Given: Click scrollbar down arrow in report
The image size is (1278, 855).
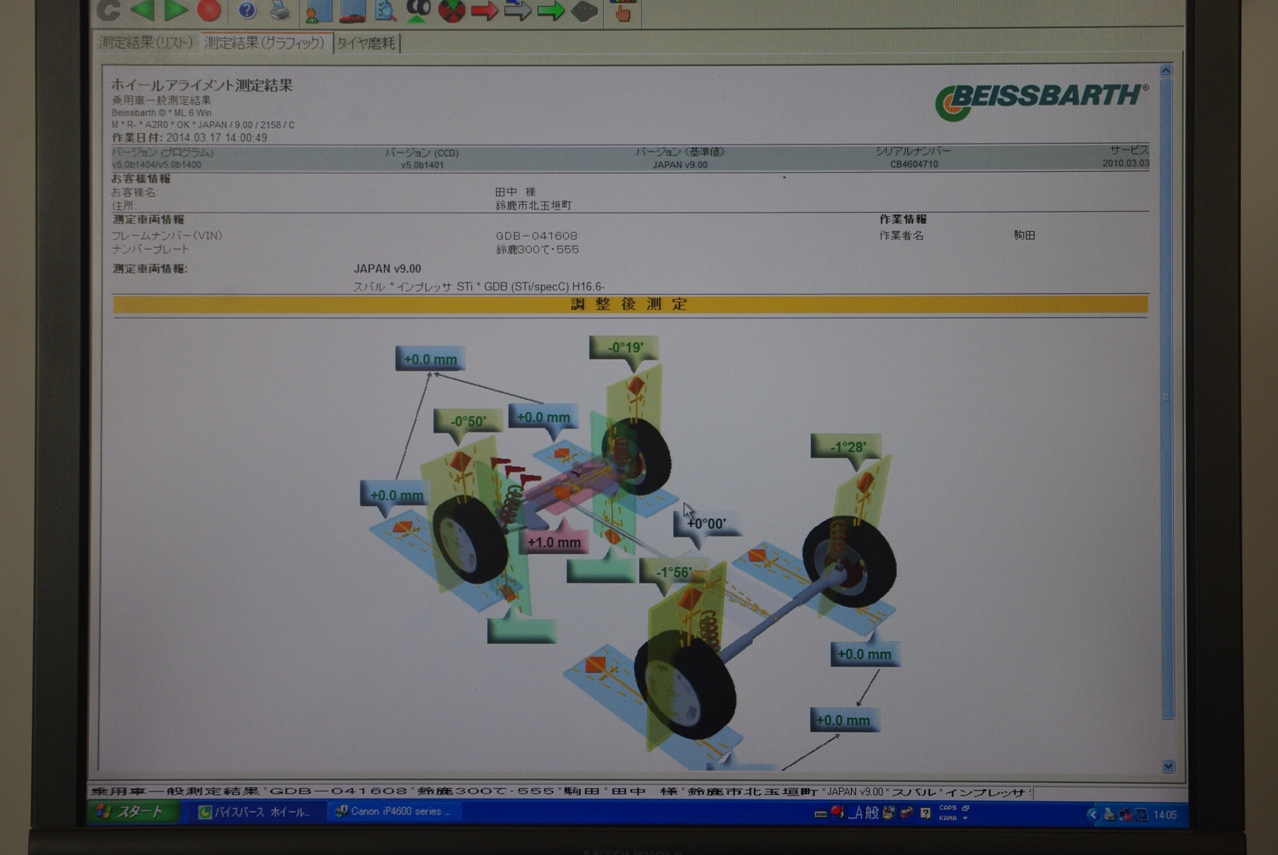Looking at the screenshot, I should (x=1168, y=766).
